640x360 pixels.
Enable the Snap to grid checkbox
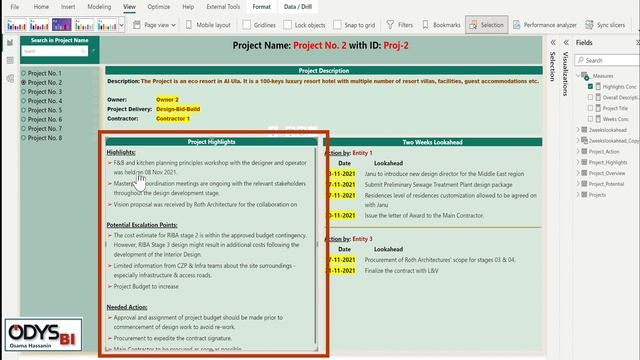(337, 25)
